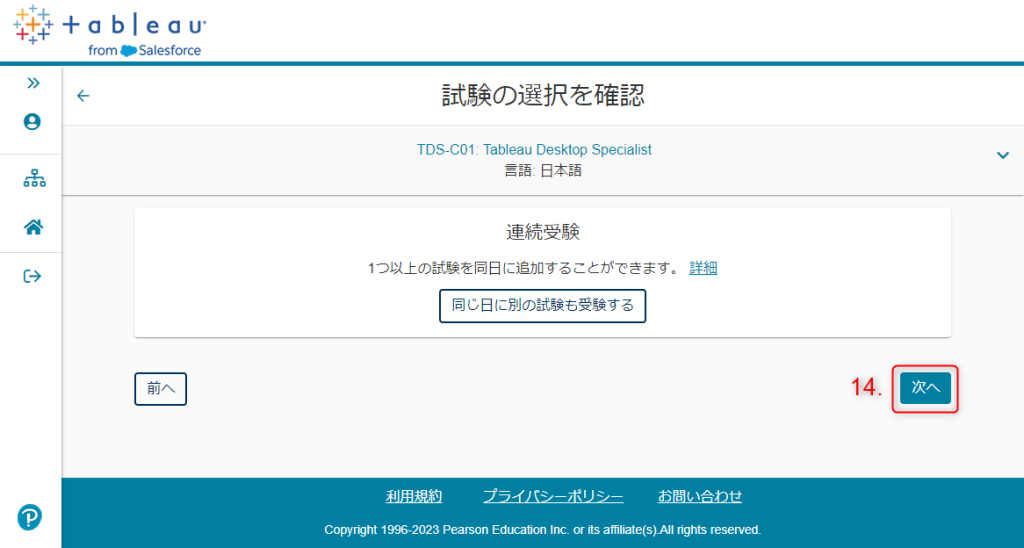Screen dimensions: 1024x548
Task: Click the 連続受験 section heading
Action: (x=543, y=232)
